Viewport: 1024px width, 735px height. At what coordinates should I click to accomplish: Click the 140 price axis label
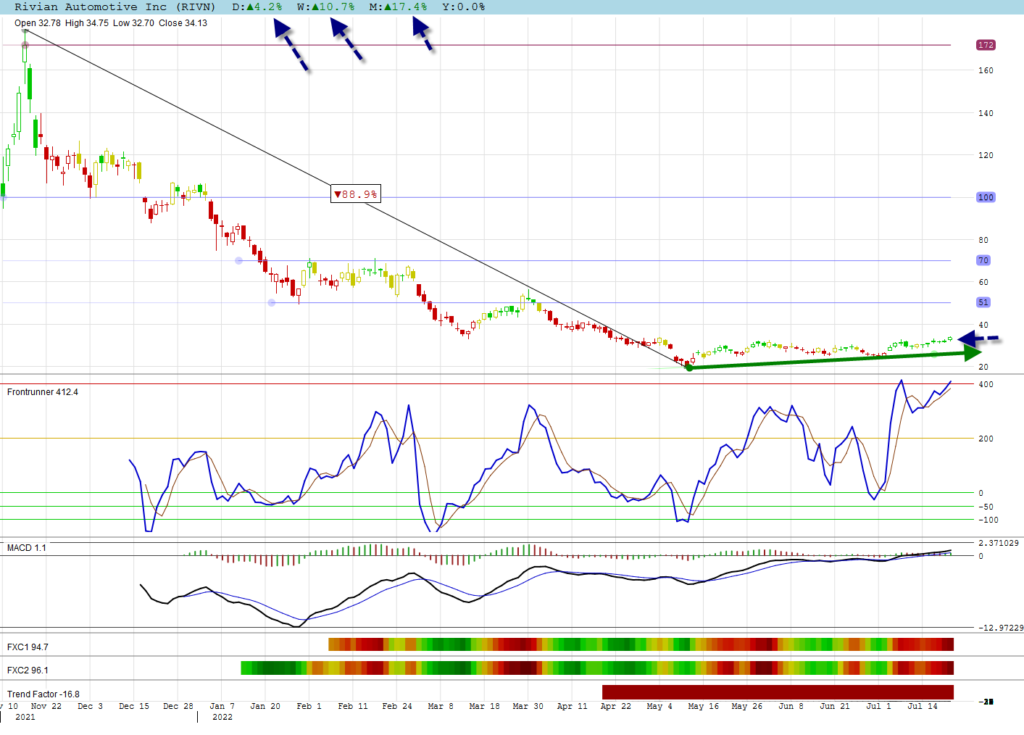pyautogui.click(x=985, y=113)
